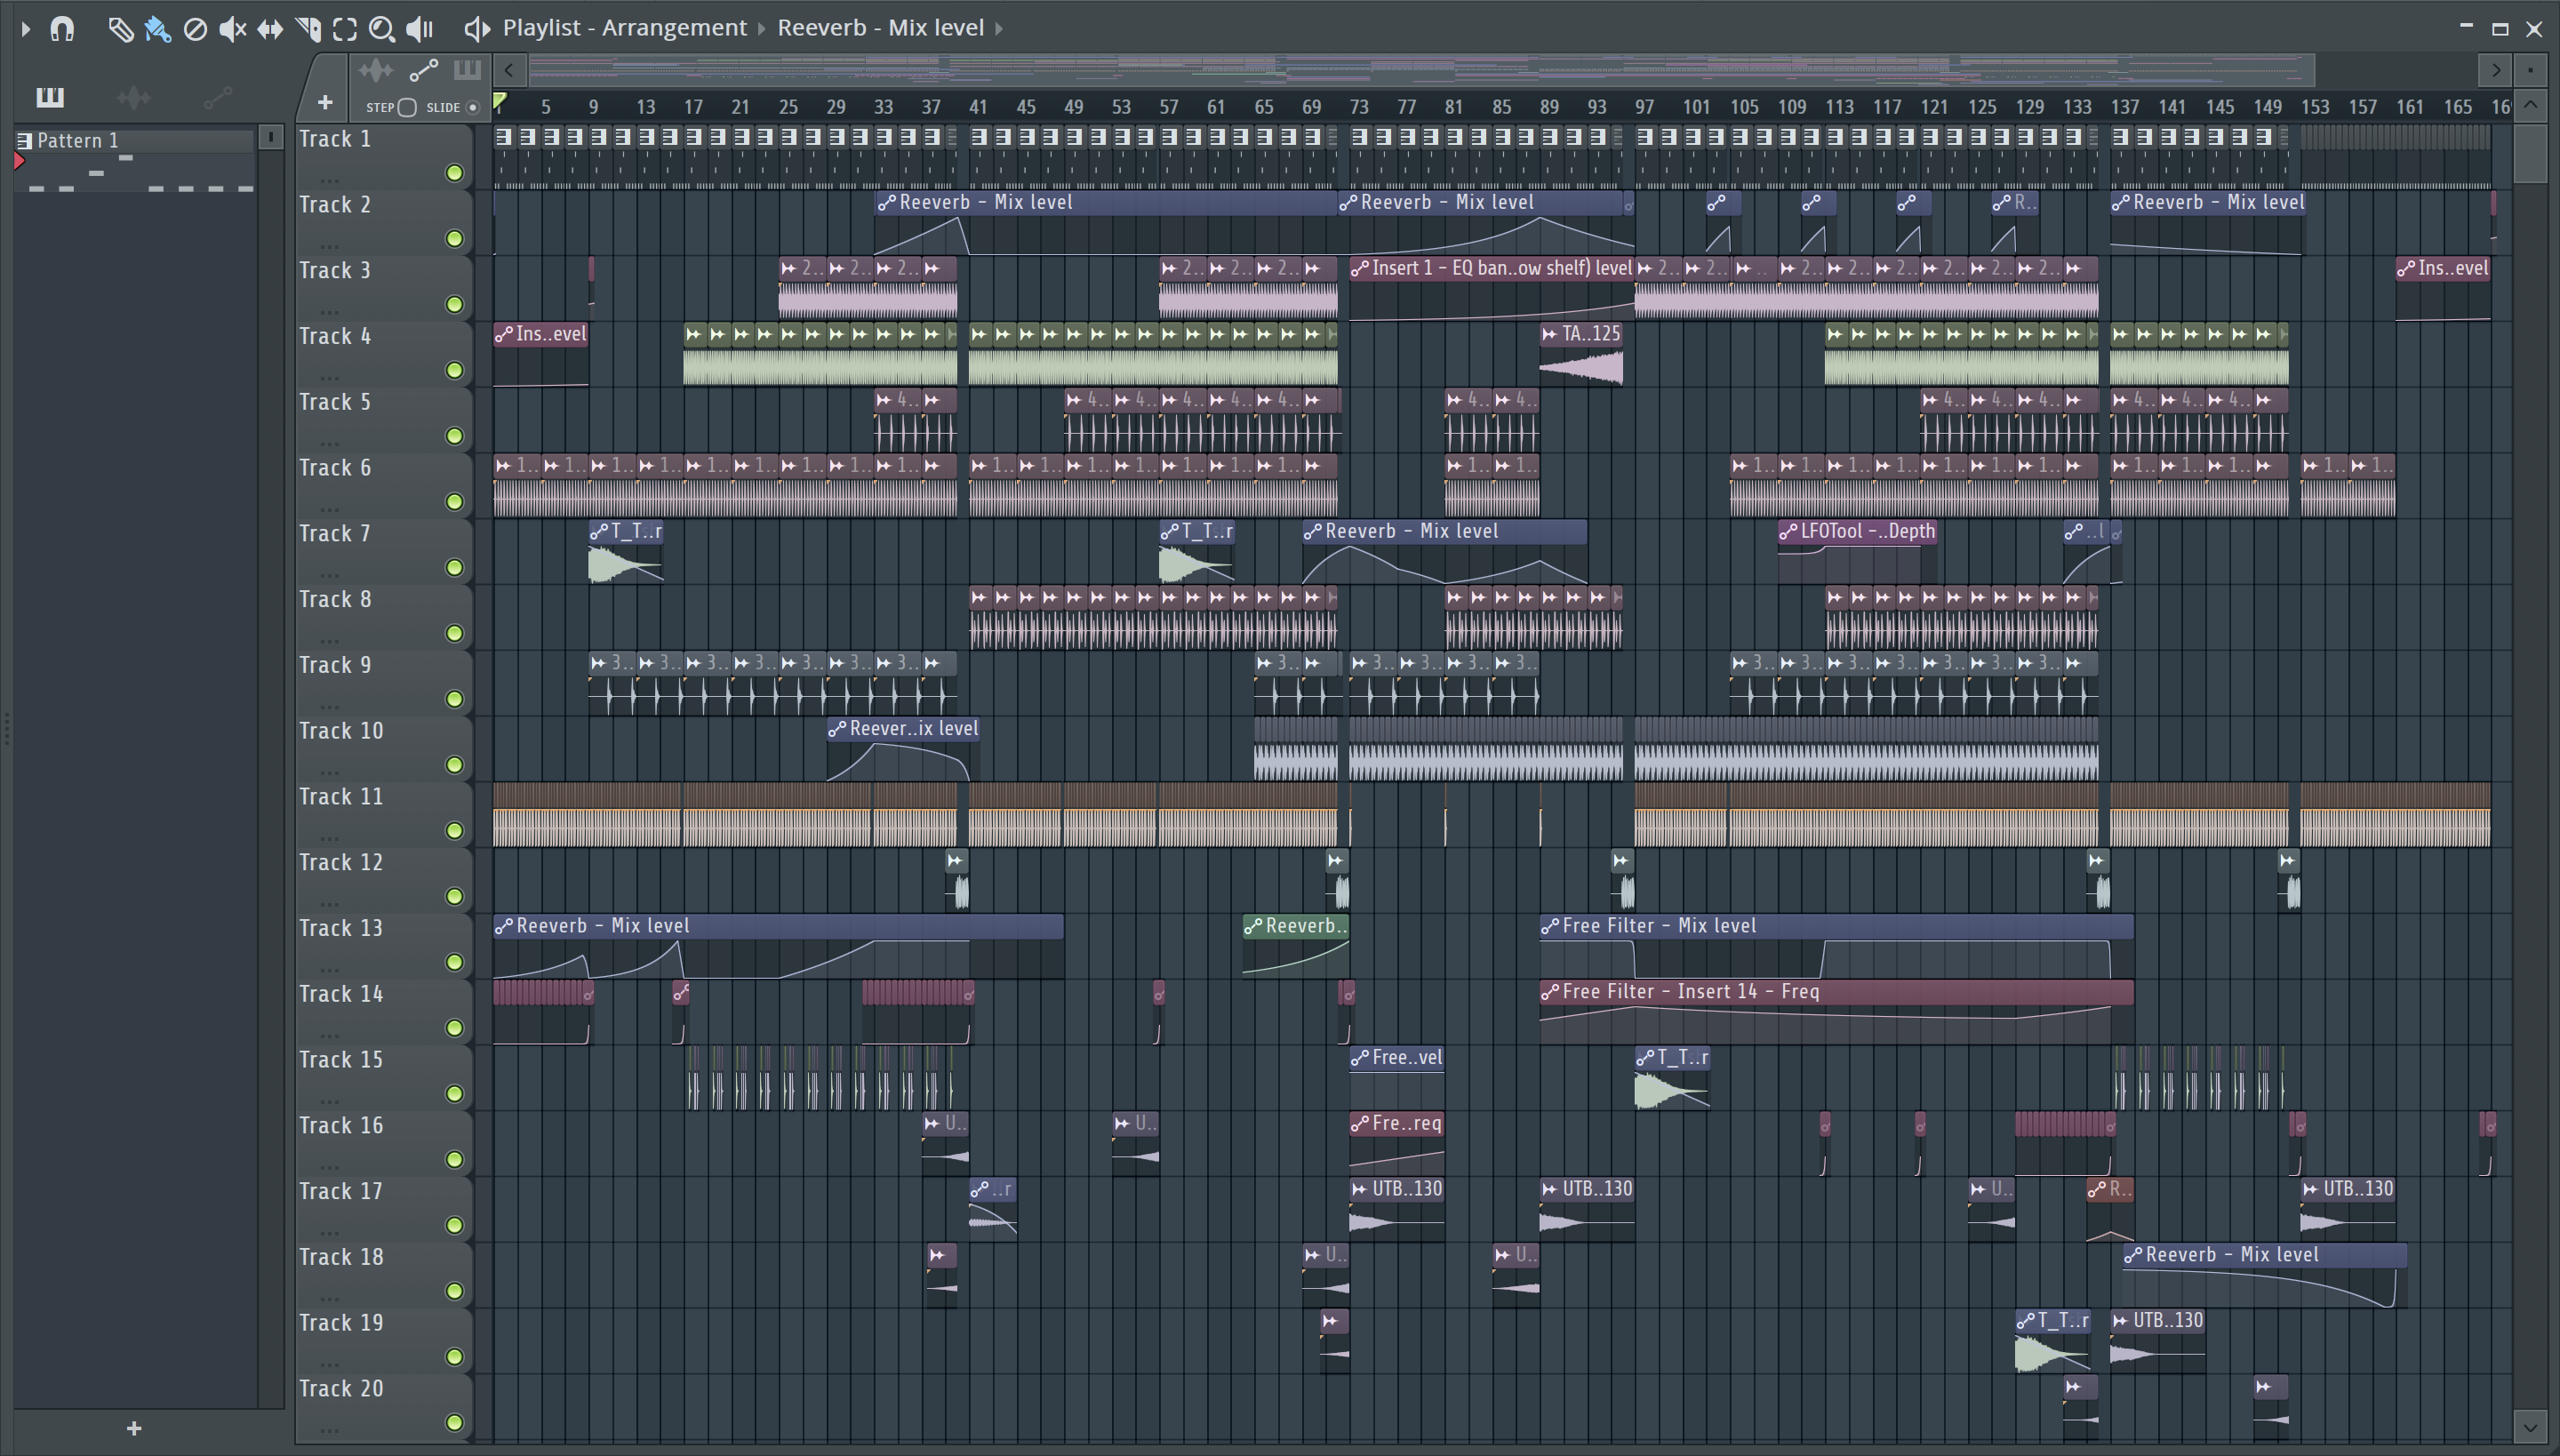
Task: Show automation clips via the picker node icon
Action: (x=217, y=97)
